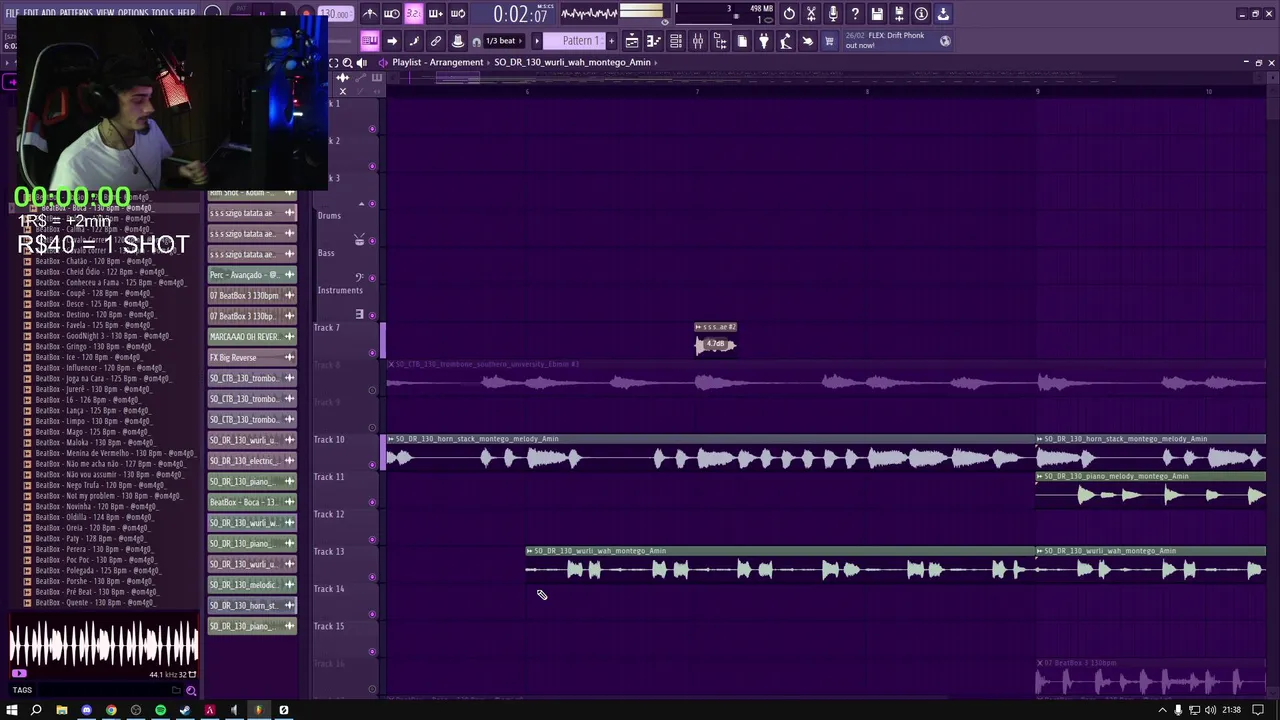Open the TOOLS menu
1280x720 pixels.
[162, 14]
